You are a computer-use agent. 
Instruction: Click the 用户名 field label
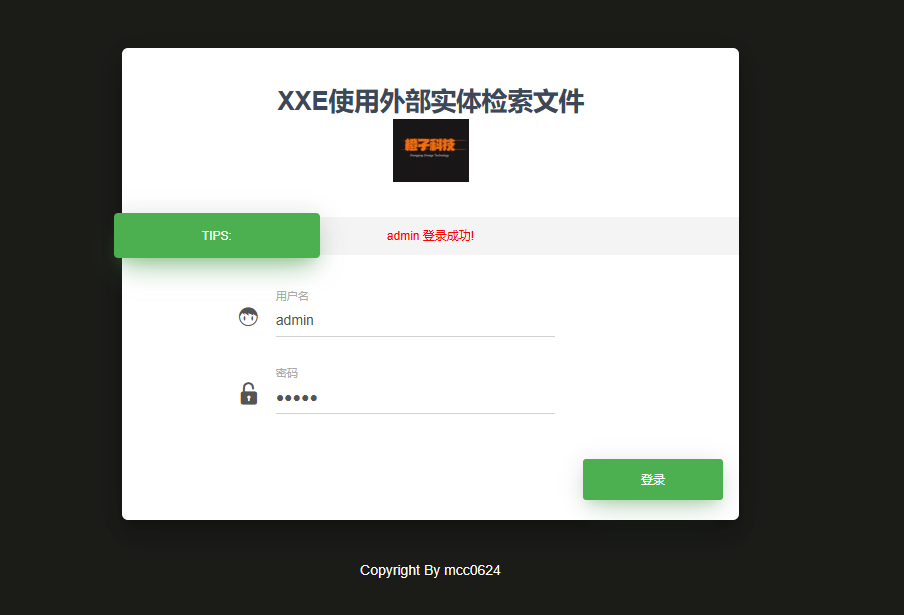(x=292, y=296)
